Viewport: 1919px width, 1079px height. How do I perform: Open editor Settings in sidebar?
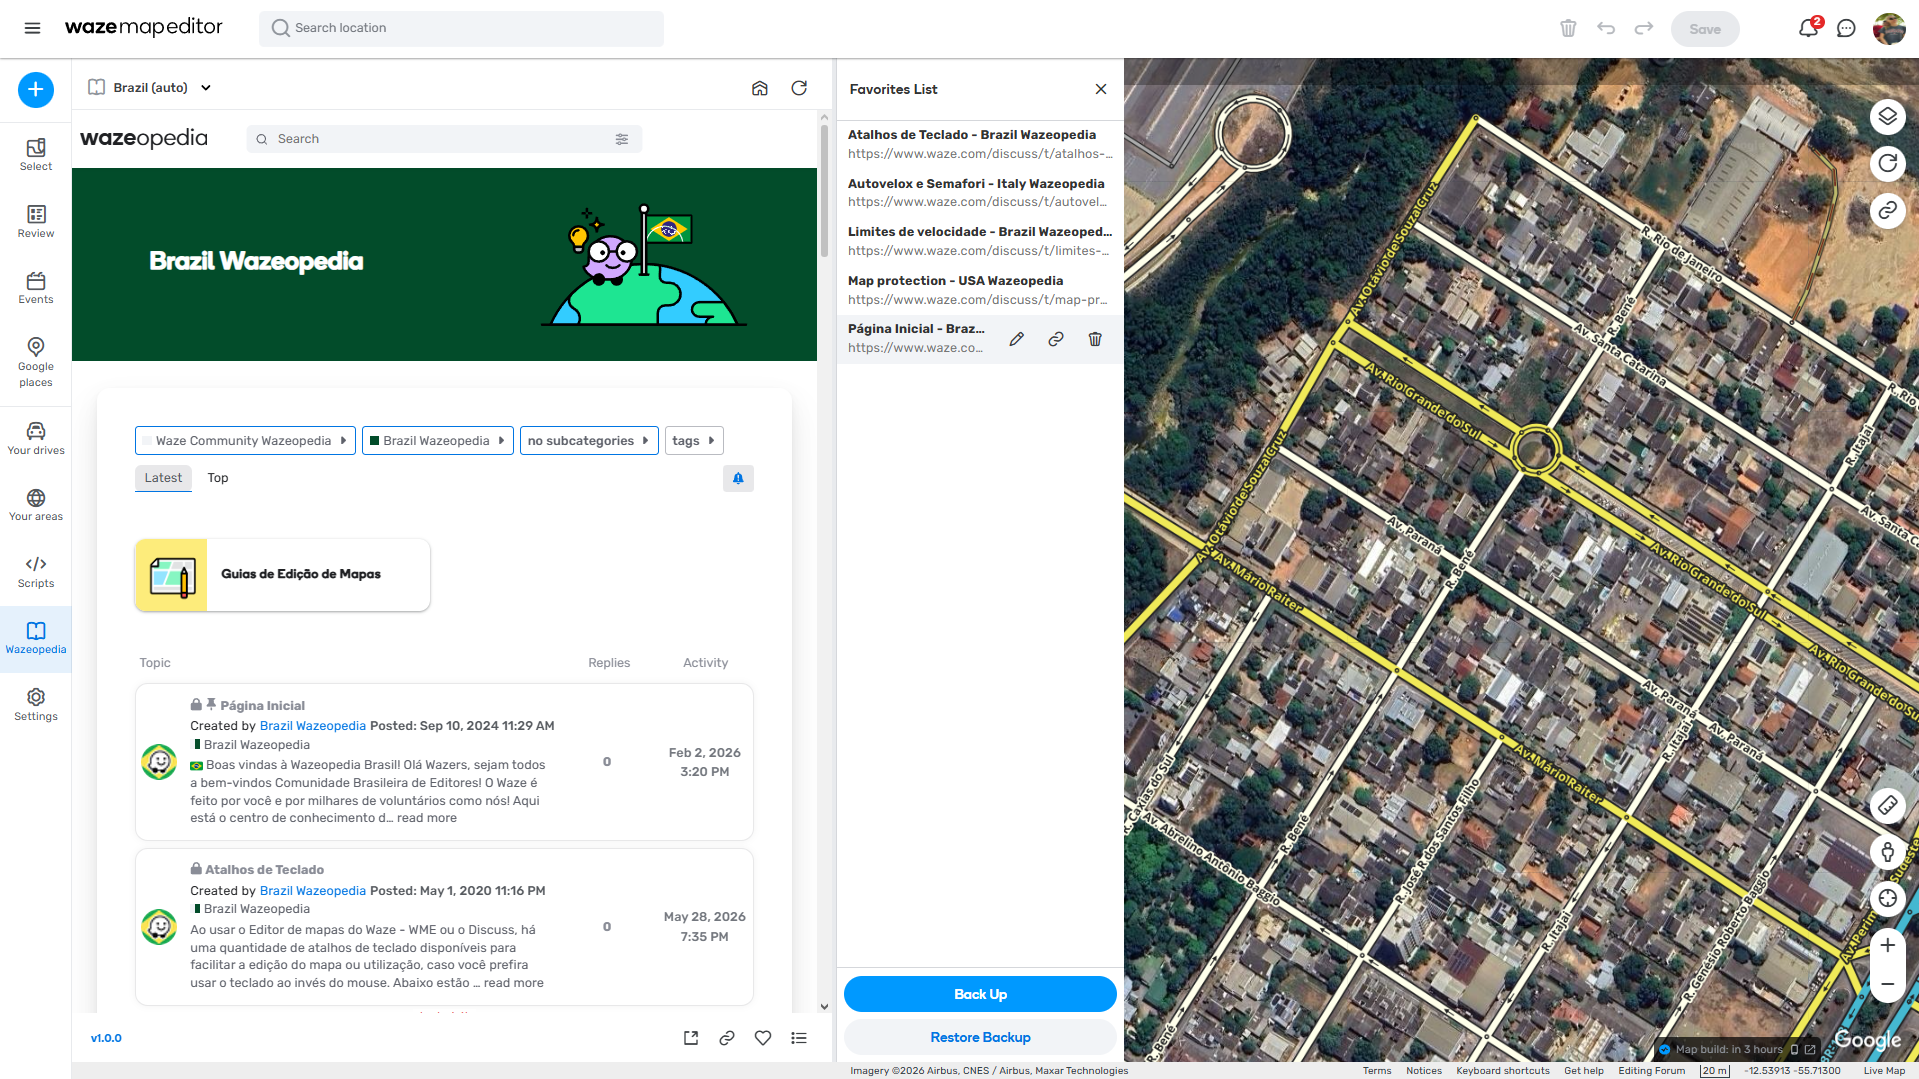pos(36,705)
